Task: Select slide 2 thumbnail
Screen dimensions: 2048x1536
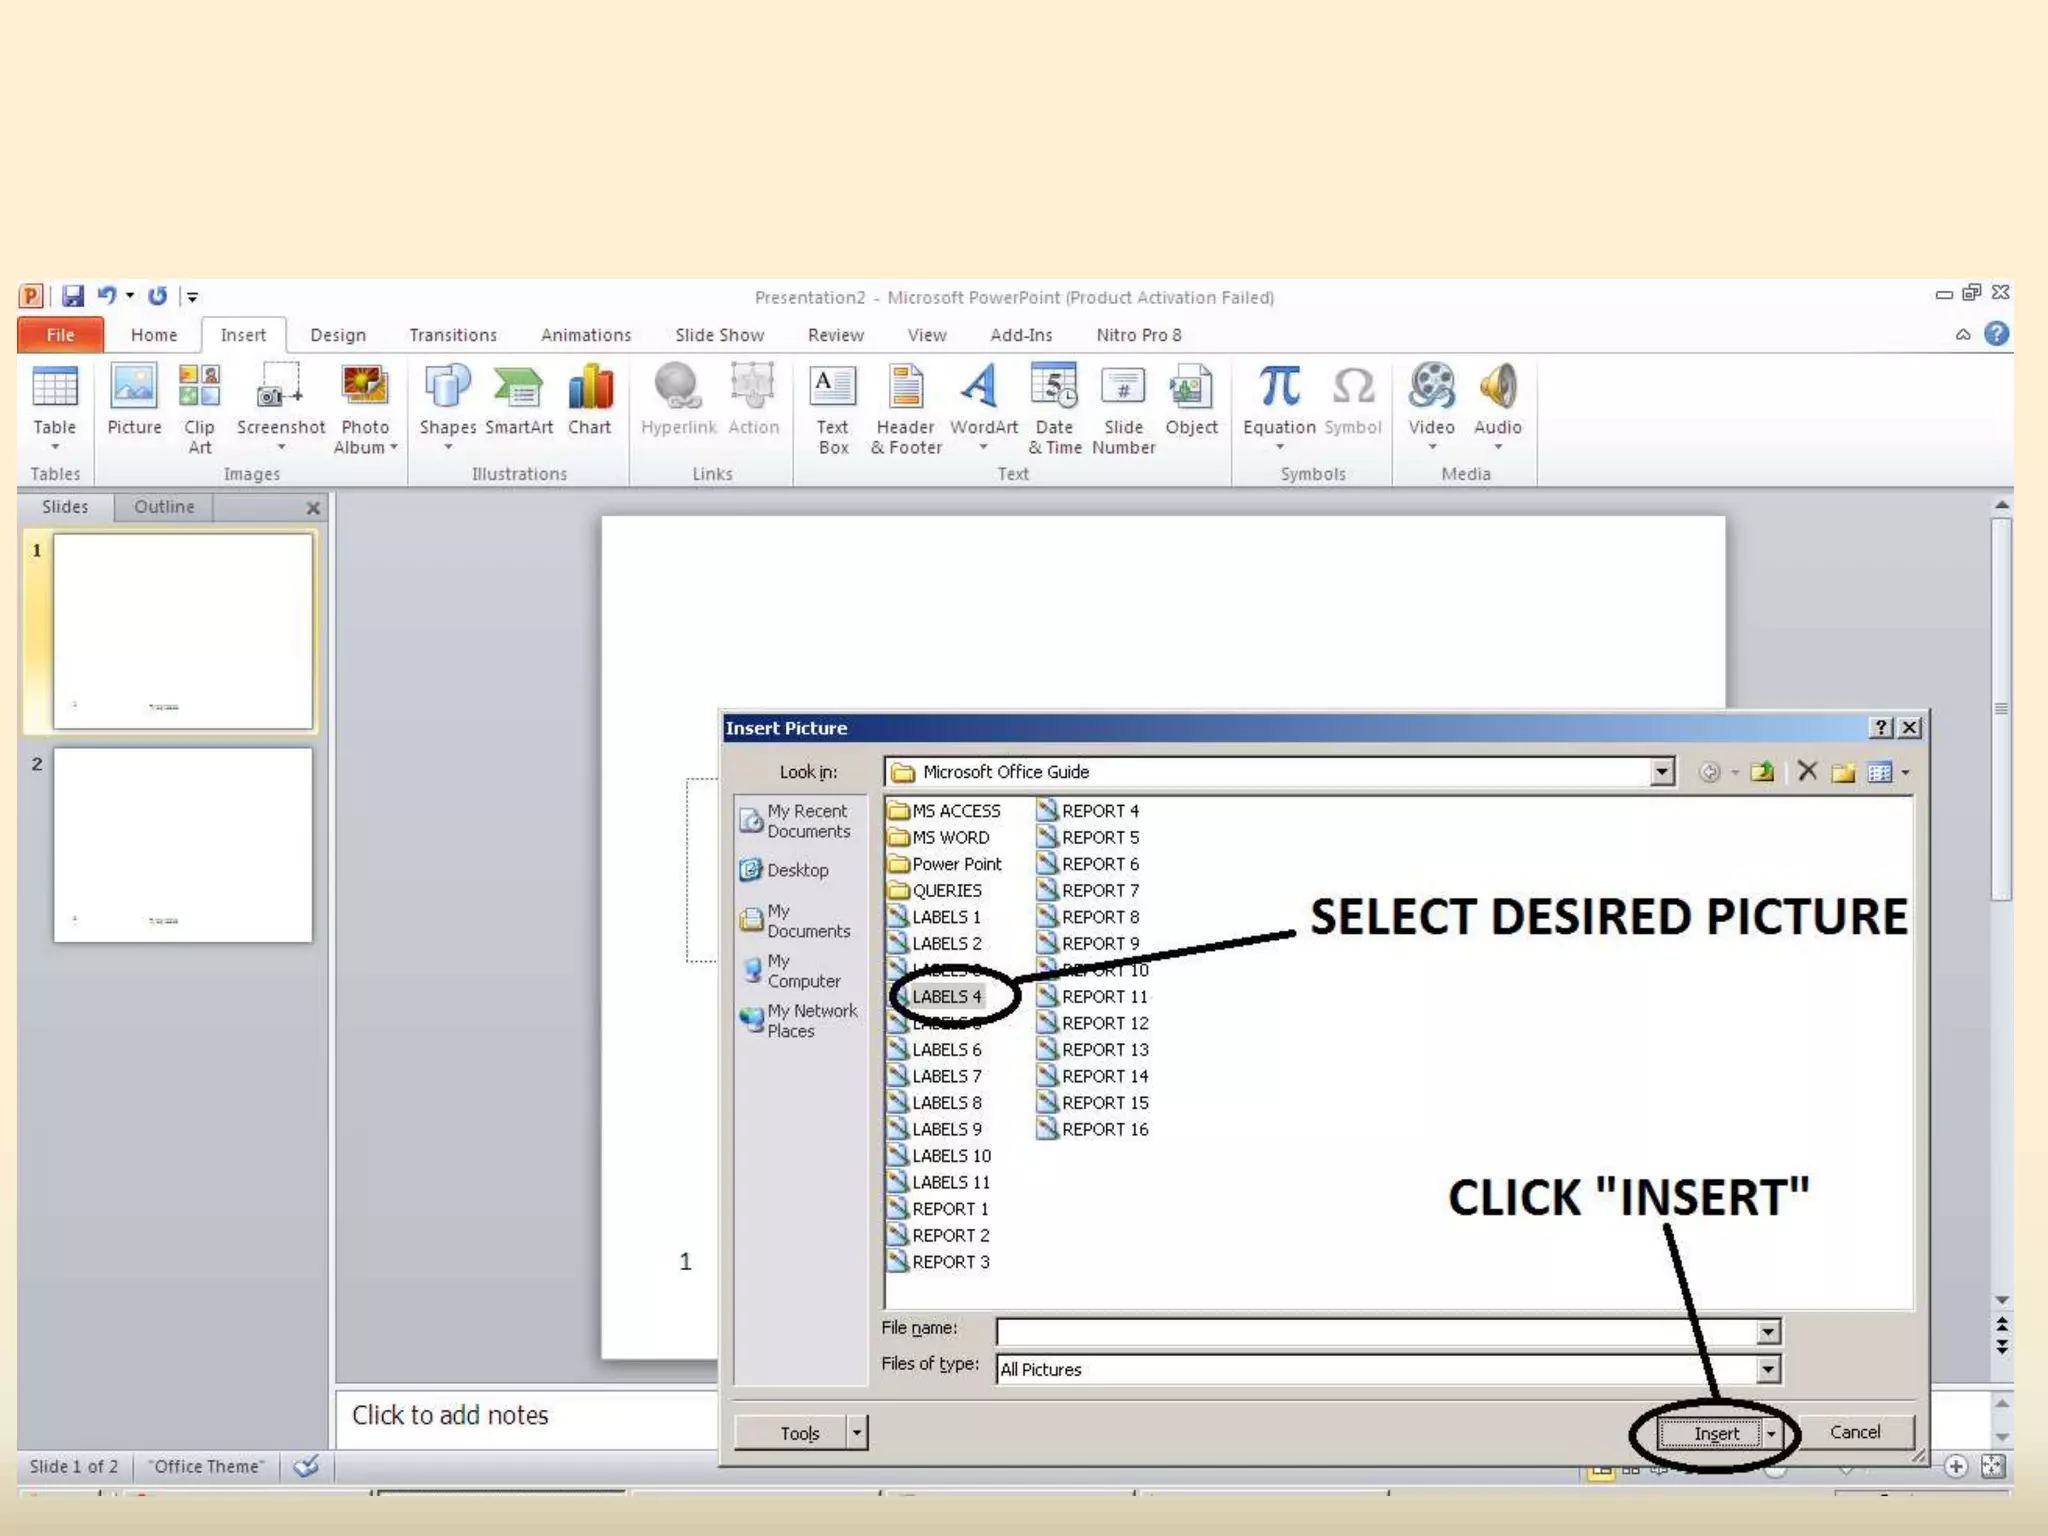Action: click(182, 845)
